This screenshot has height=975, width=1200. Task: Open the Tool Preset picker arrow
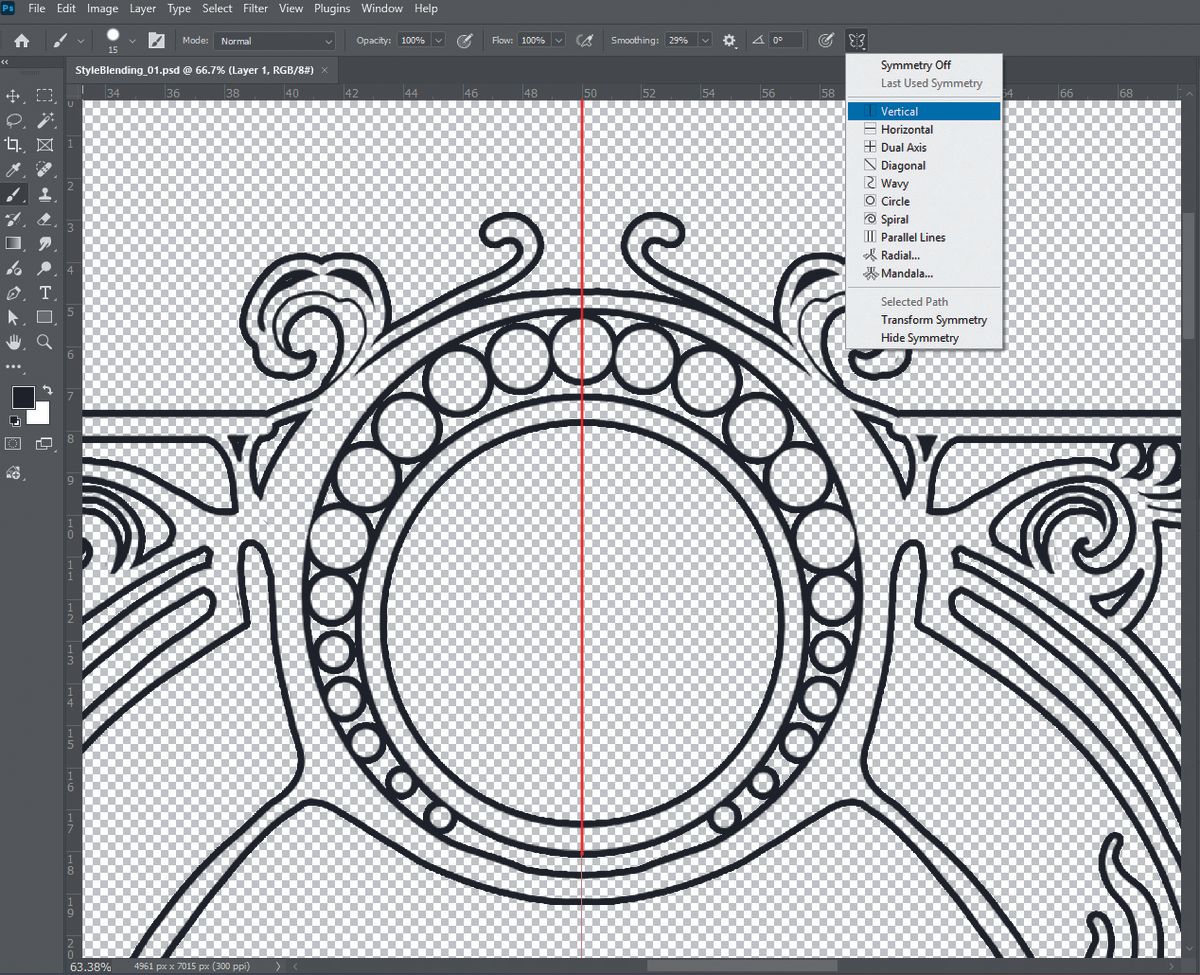81,41
